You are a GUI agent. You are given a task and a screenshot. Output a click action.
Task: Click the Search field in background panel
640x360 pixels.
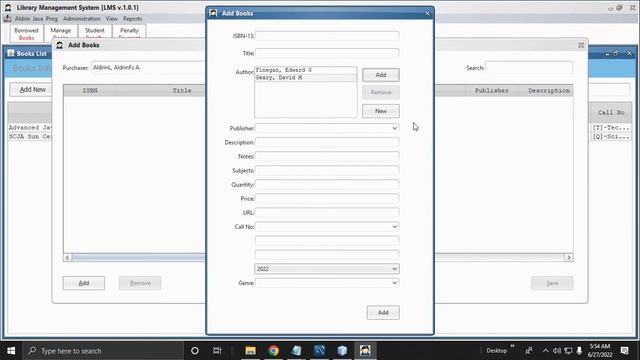point(529,68)
